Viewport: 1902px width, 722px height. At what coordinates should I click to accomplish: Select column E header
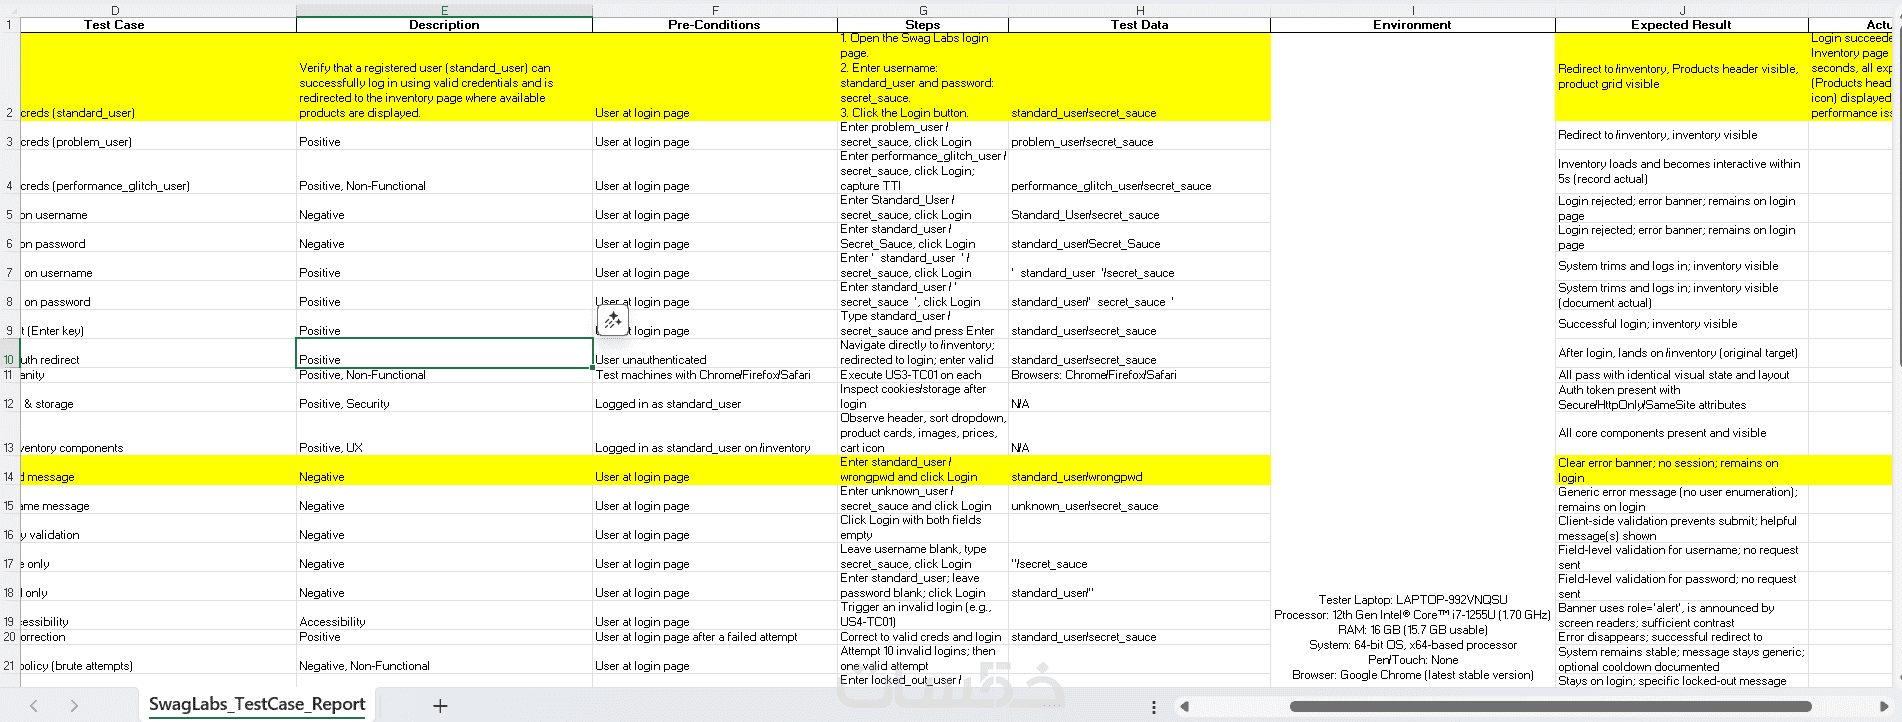(x=444, y=11)
